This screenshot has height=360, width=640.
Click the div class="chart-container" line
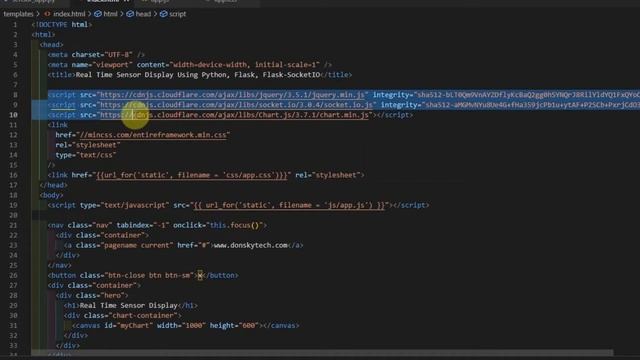[122, 316]
